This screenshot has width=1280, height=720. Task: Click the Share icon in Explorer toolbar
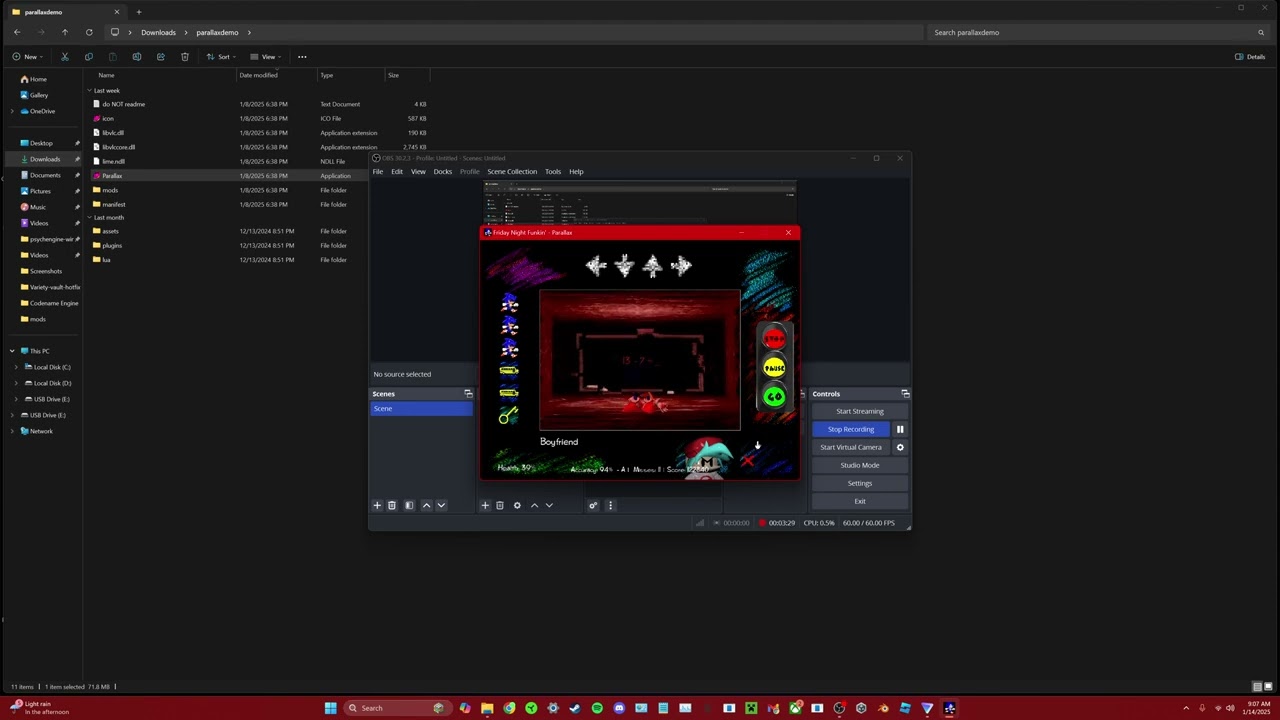tap(161, 57)
